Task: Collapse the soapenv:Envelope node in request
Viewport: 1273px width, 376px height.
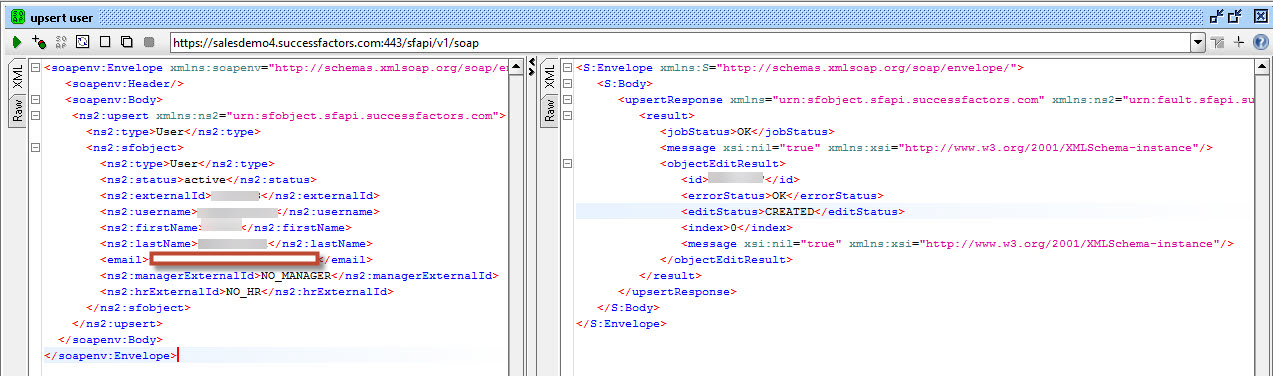Action: point(35,67)
